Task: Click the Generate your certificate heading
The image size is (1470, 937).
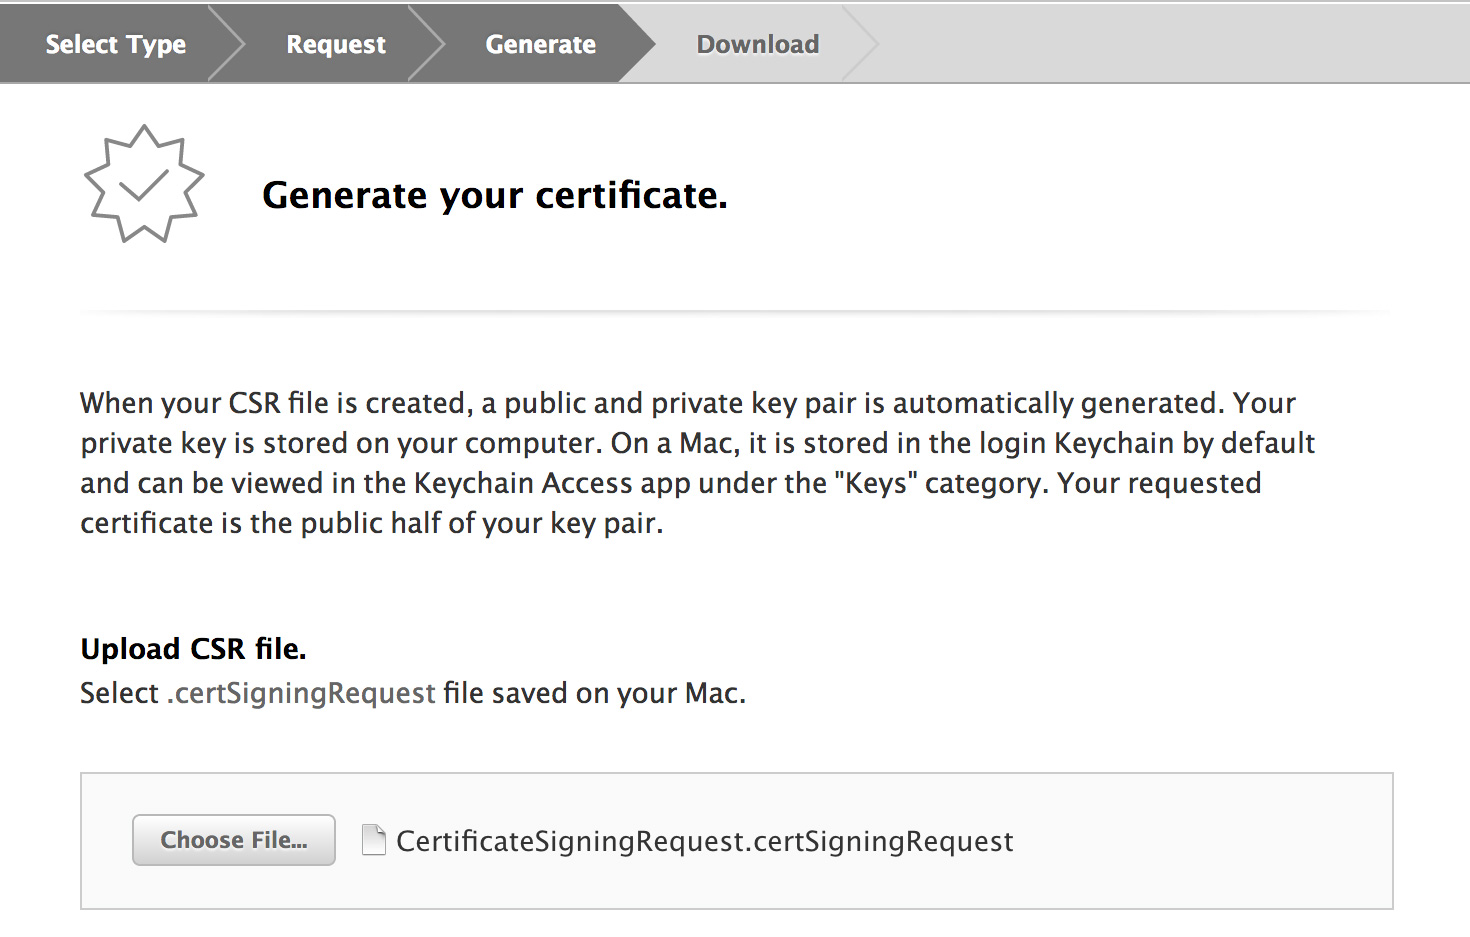Action: (495, 195)
